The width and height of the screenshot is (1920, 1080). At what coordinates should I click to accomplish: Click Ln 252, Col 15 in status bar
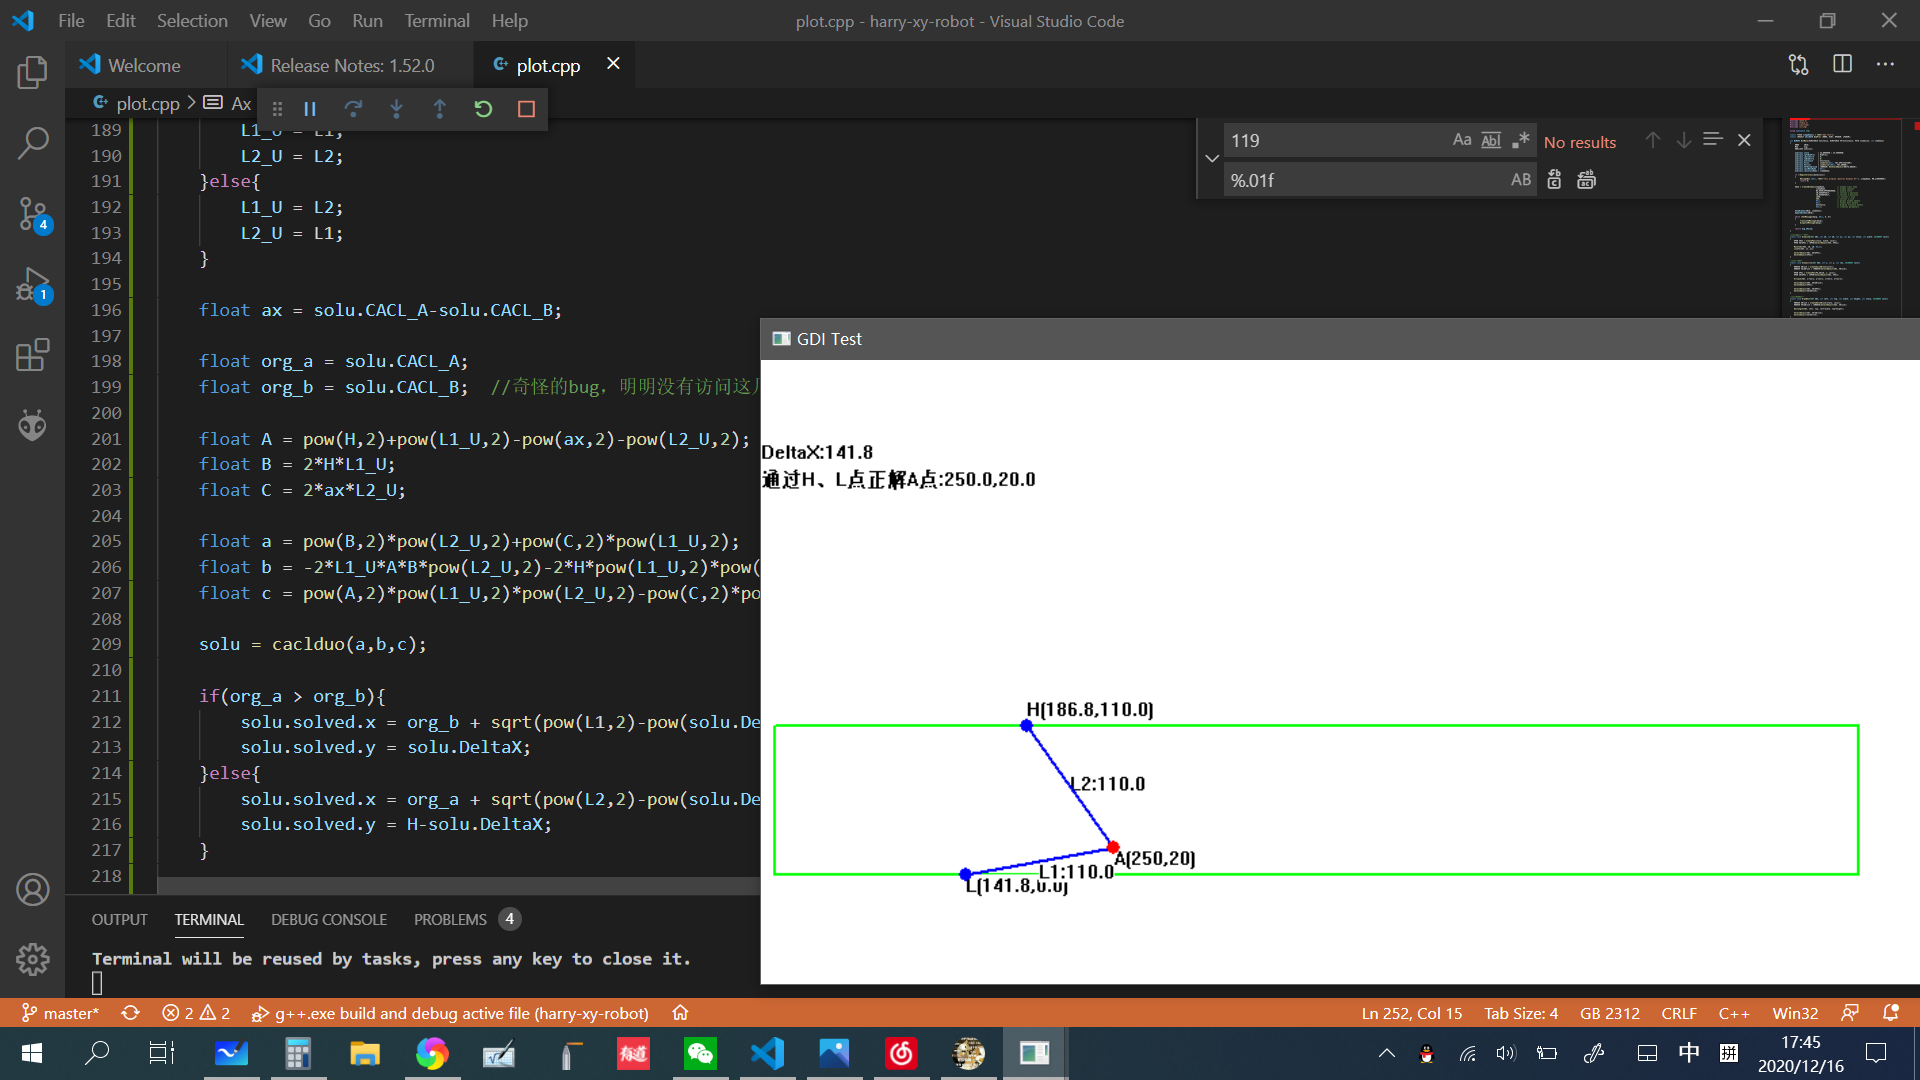click(x=1412, y=1013)
